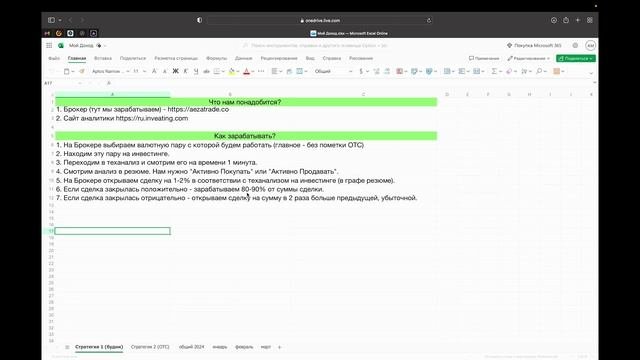640x360 pixels.
Task: Click the Name Box showing A17
Action: coord(61,83)
